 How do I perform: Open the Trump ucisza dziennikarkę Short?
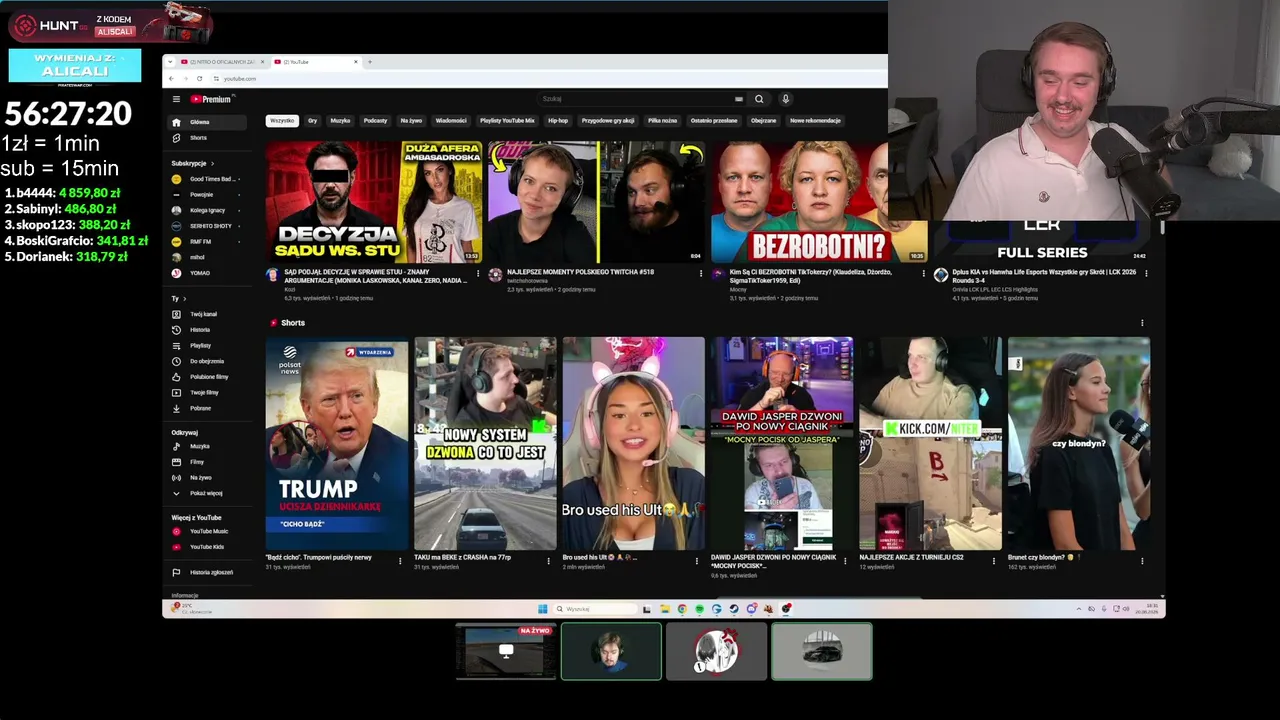(337, 444)
